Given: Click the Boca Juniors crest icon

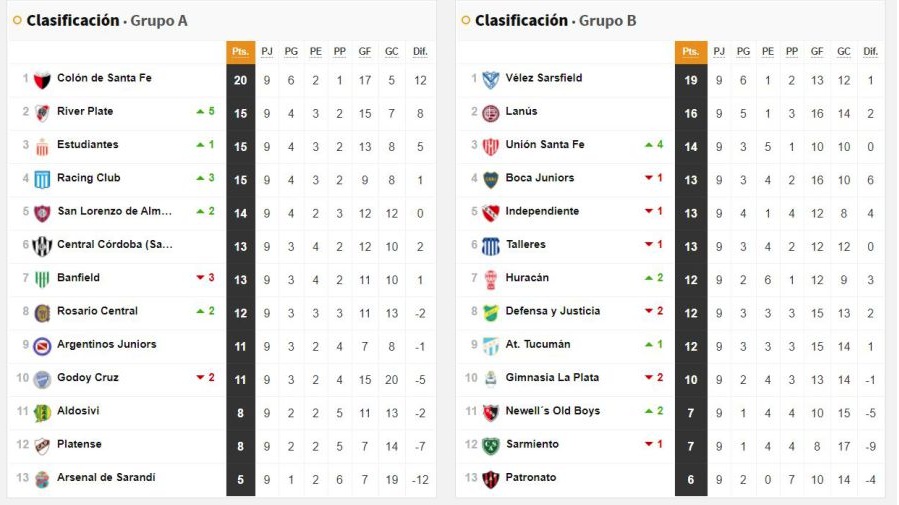Looking at the screenshot, I should click(x=490, y=179).
